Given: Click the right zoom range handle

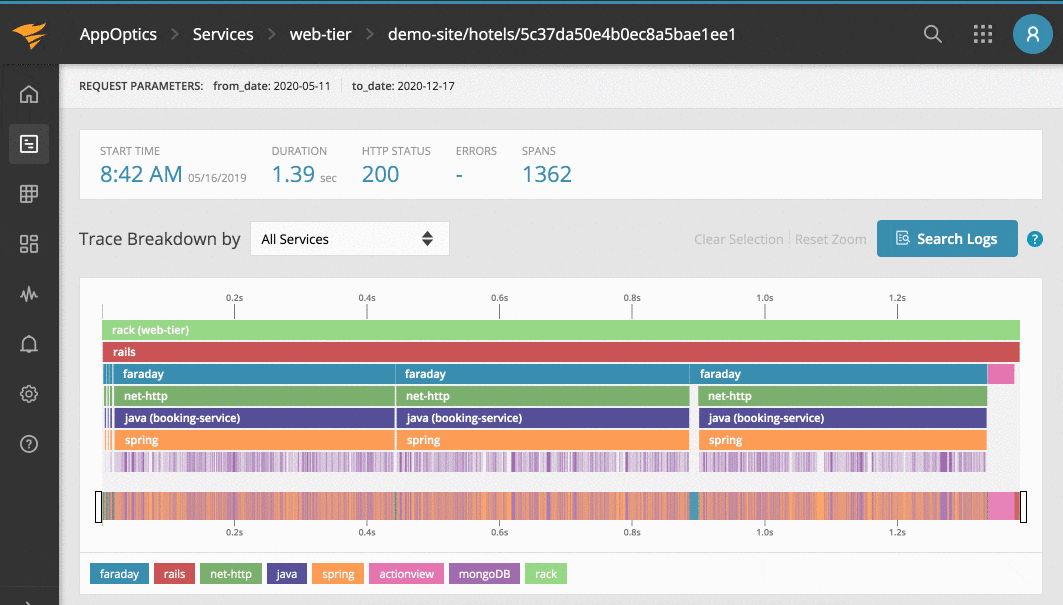Looking at the screenshot, I should click(1023, 507).
